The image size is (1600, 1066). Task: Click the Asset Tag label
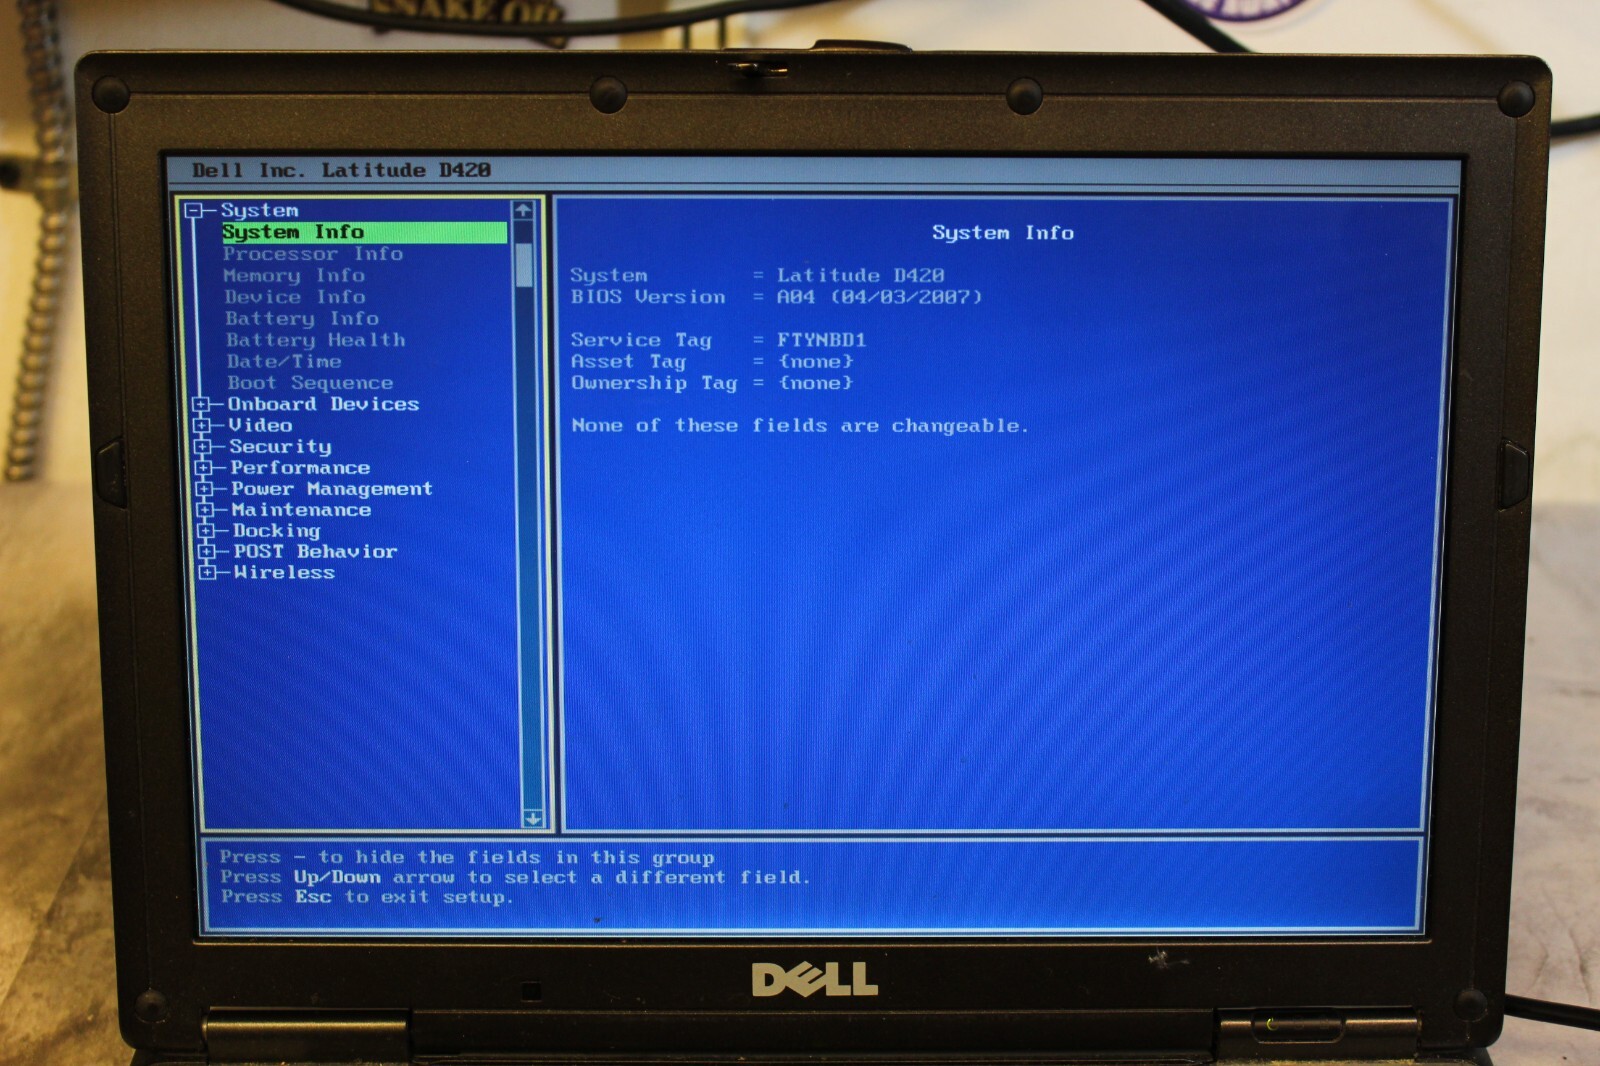point(628,362)
